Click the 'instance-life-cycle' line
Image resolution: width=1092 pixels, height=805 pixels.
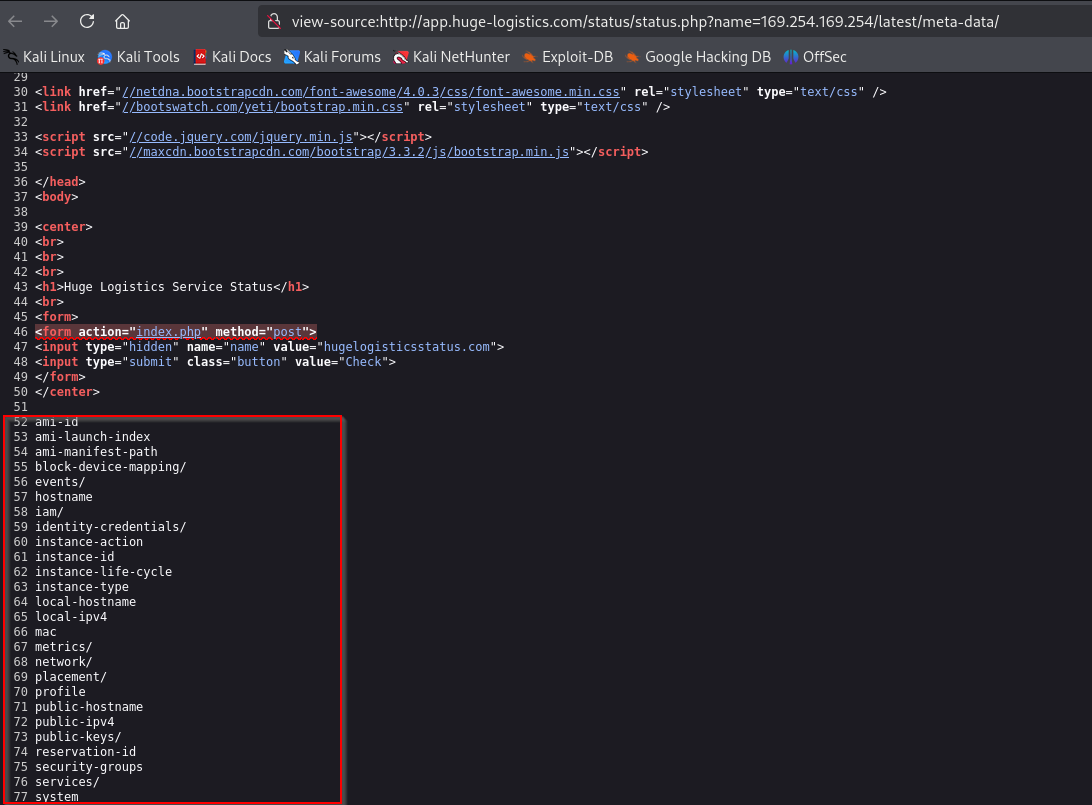point(103,572)
